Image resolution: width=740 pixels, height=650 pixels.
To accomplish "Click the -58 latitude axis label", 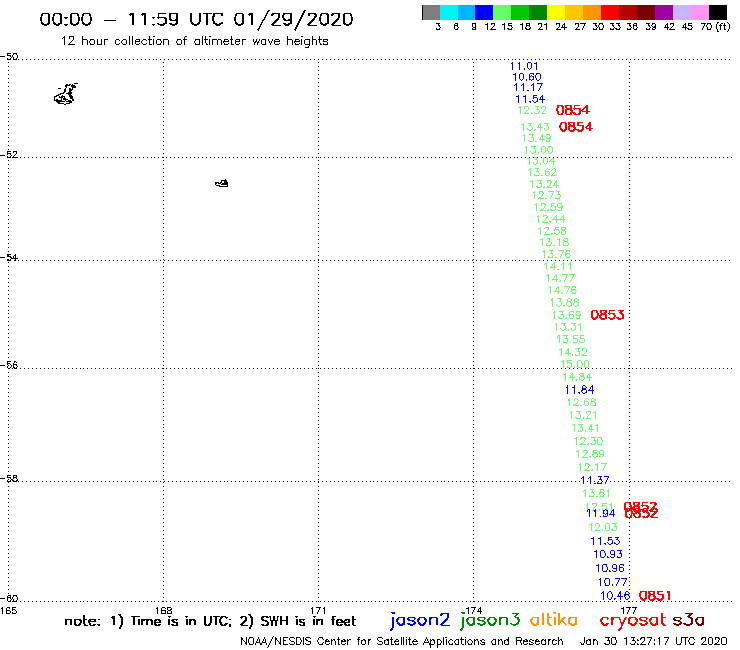I will pyautogui.click(x=9, y=478).
